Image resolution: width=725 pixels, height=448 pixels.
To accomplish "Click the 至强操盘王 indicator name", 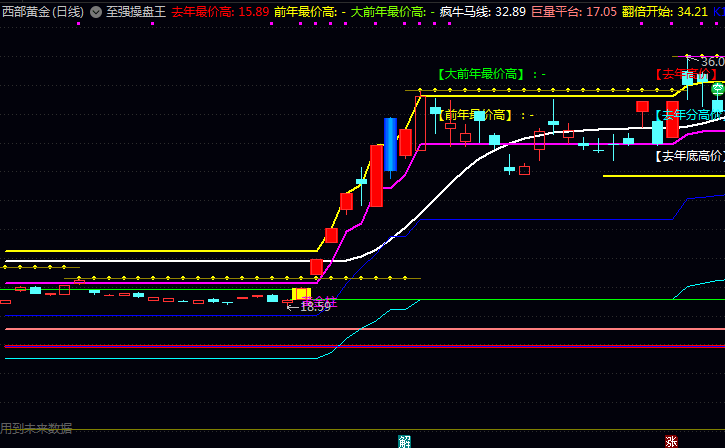I will point(136,12).
